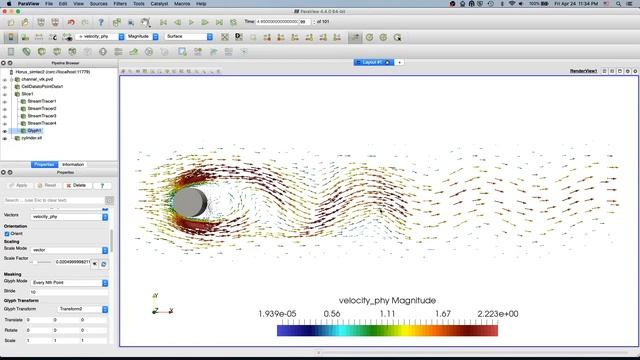Click Rescale to data range icon

[39, 38]
